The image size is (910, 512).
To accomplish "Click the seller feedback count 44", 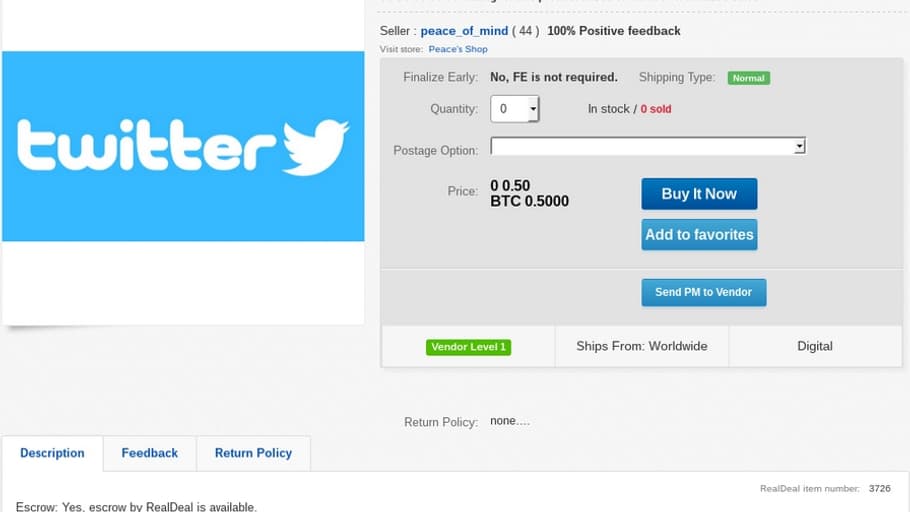I will pyautogui.click(x=525, y=31).
